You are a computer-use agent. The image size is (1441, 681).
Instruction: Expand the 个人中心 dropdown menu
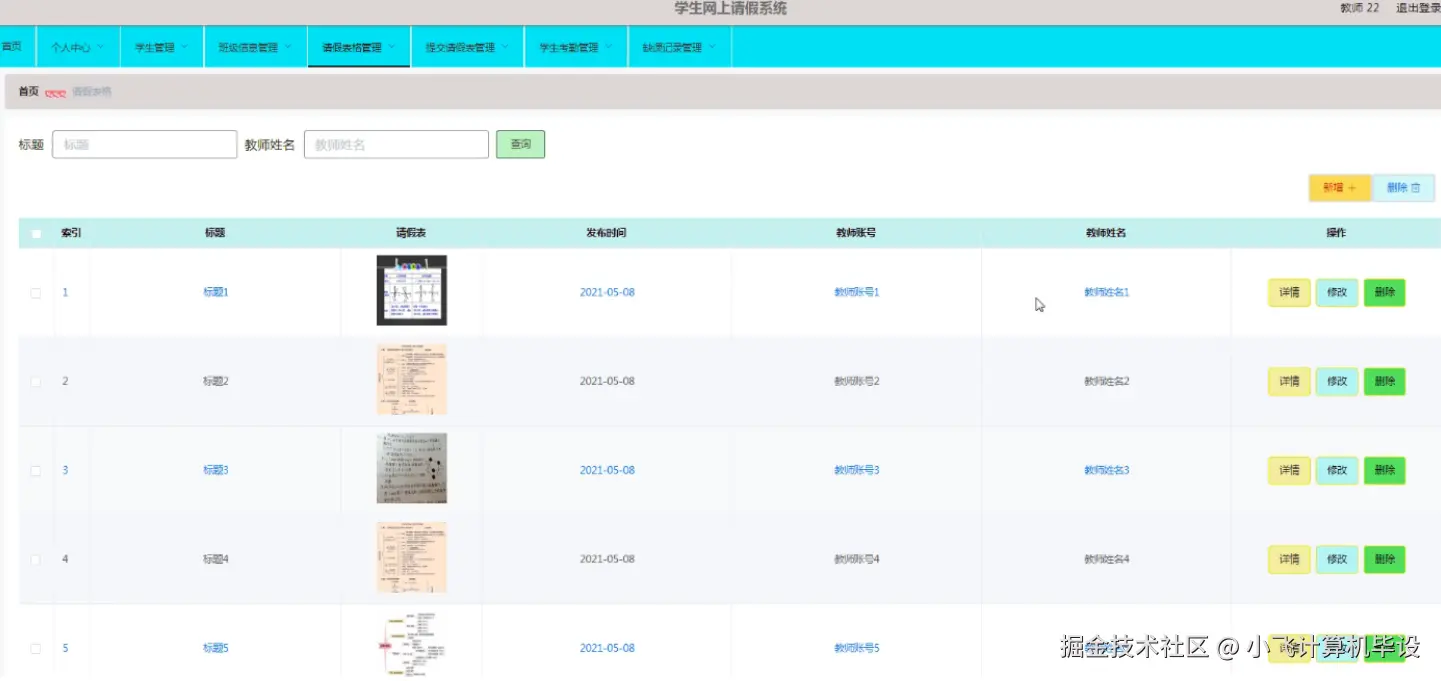78,47
